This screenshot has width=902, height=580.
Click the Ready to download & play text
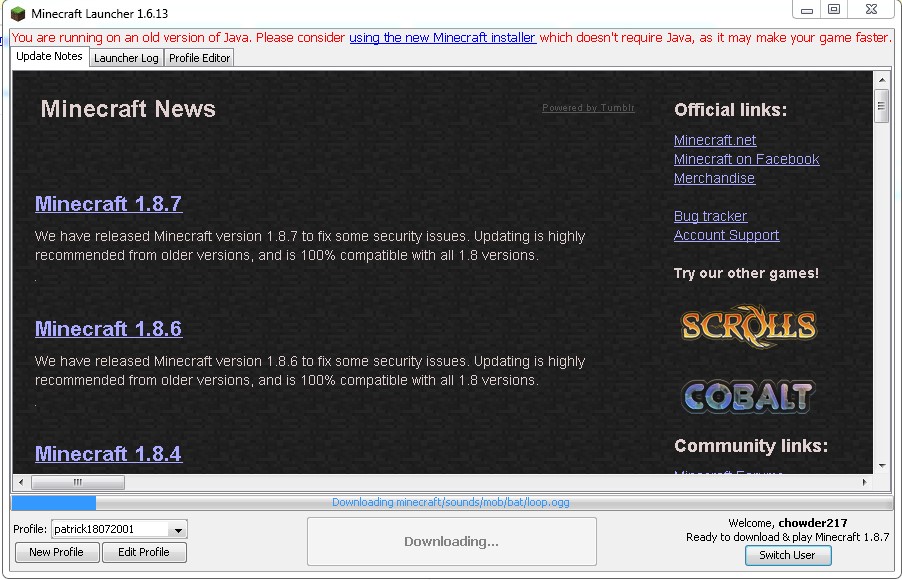pyautogui.click(x=788, y=537)
